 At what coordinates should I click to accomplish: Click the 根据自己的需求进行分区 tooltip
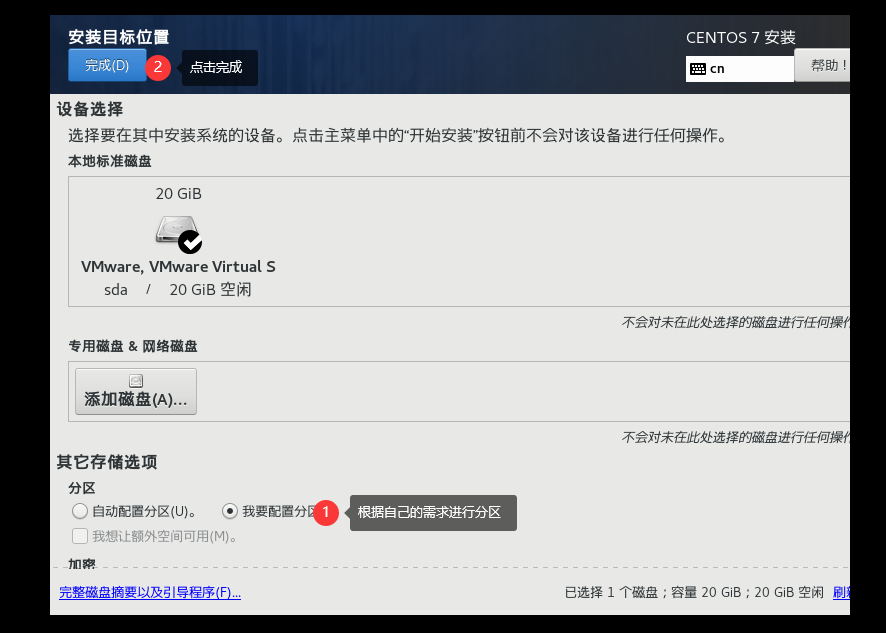coord(431,512)
